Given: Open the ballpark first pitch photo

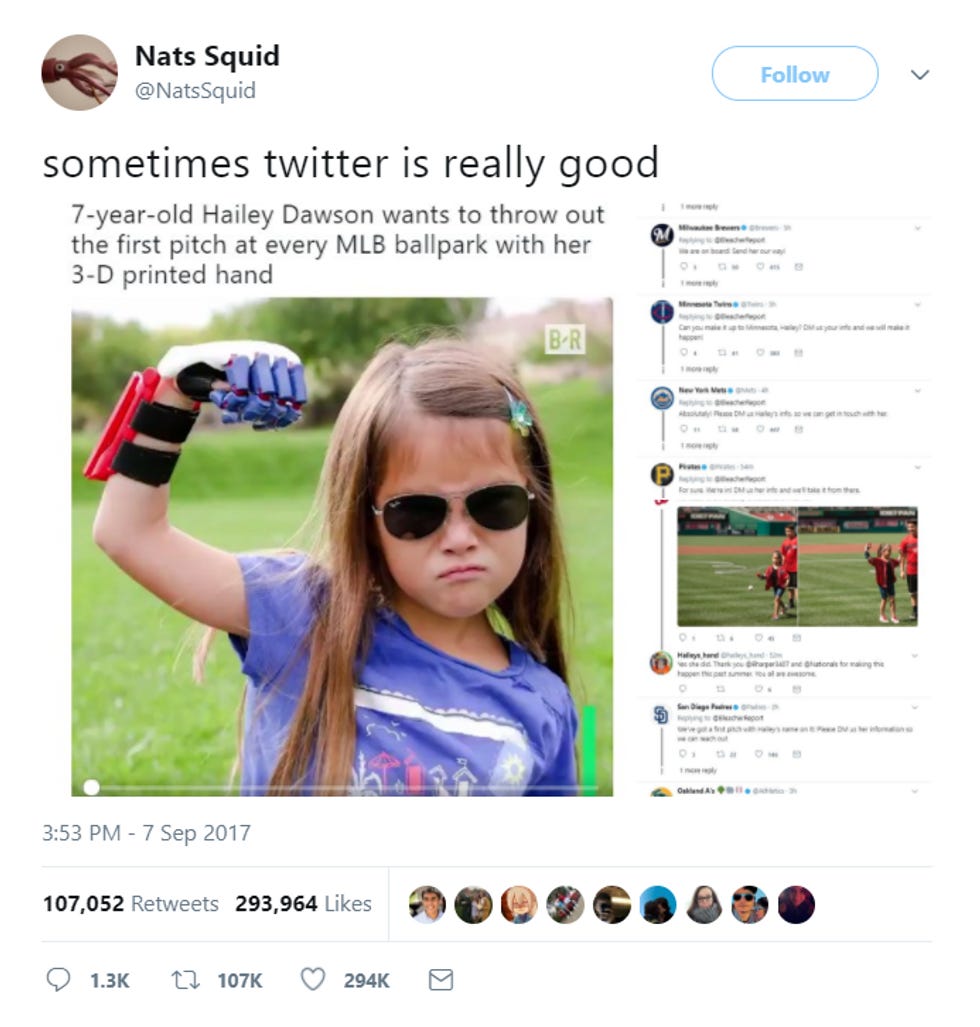Looking at the screenshot, I should [x=797, y=567].
